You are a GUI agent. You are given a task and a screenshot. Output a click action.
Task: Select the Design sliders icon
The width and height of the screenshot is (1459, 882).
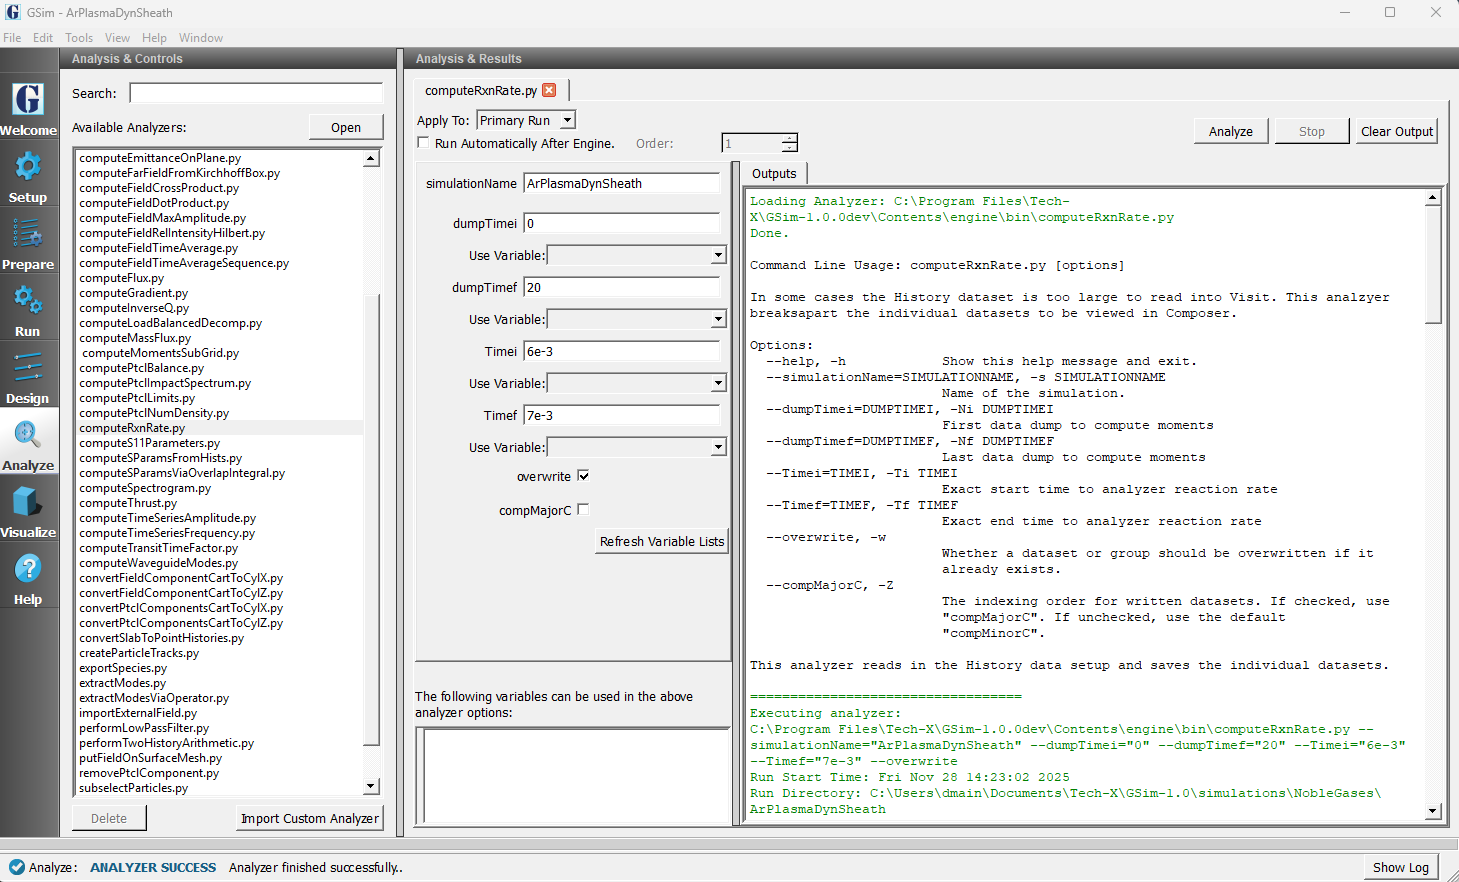28,368
